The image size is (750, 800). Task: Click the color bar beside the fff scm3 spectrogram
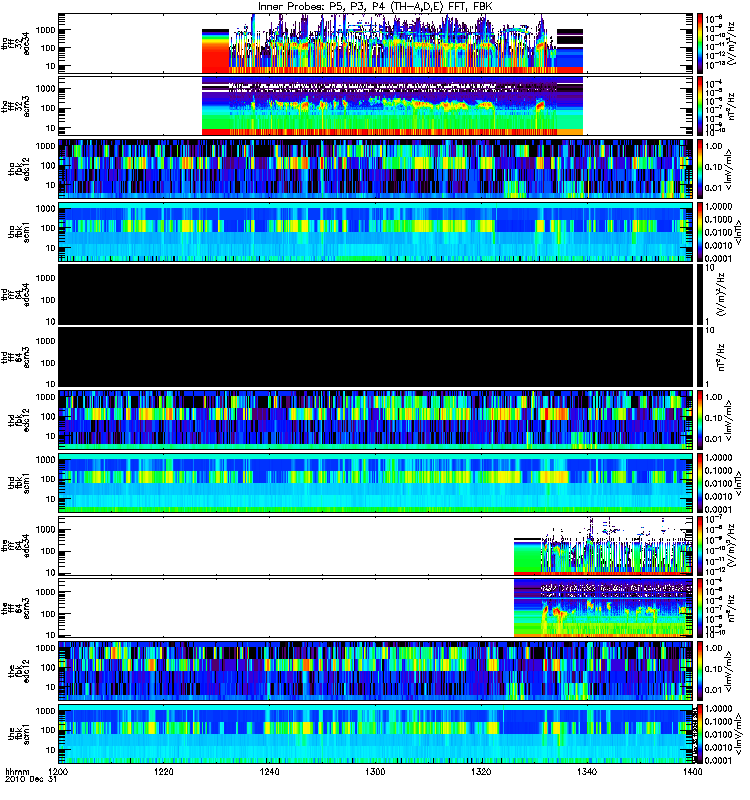700,608
